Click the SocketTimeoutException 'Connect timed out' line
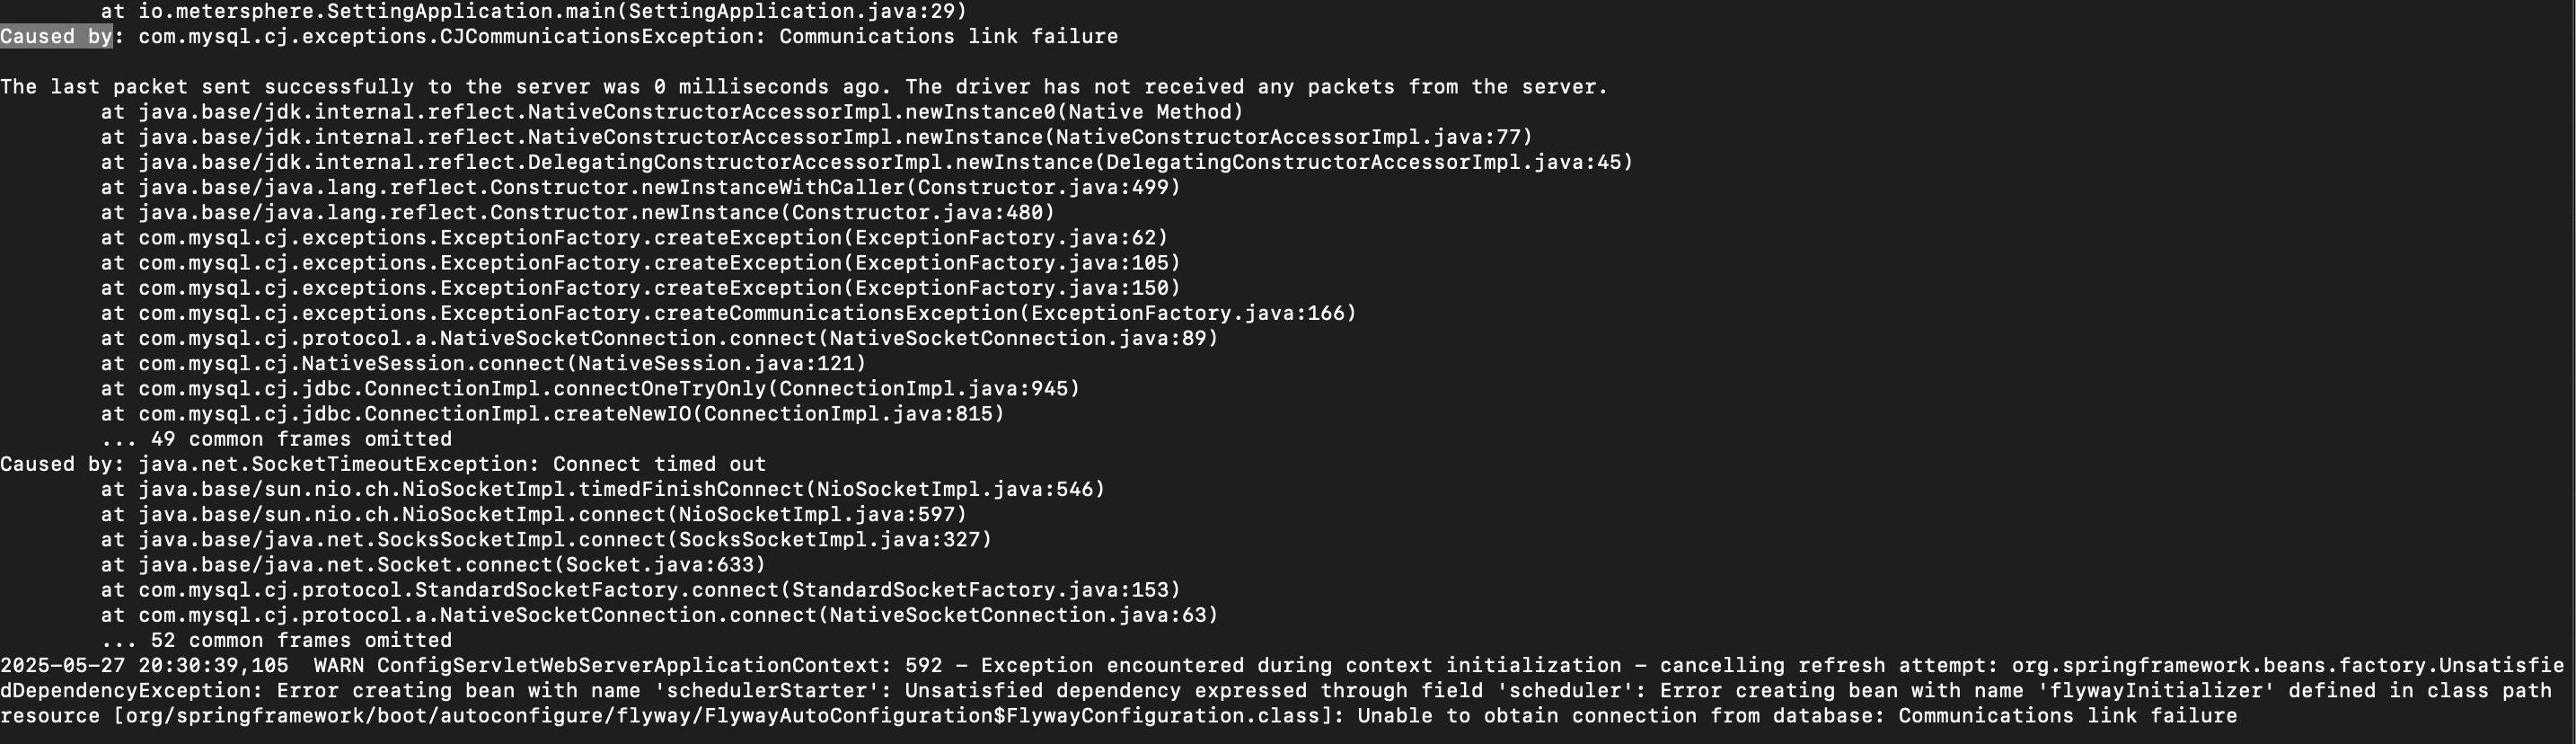 coord(383,464)
